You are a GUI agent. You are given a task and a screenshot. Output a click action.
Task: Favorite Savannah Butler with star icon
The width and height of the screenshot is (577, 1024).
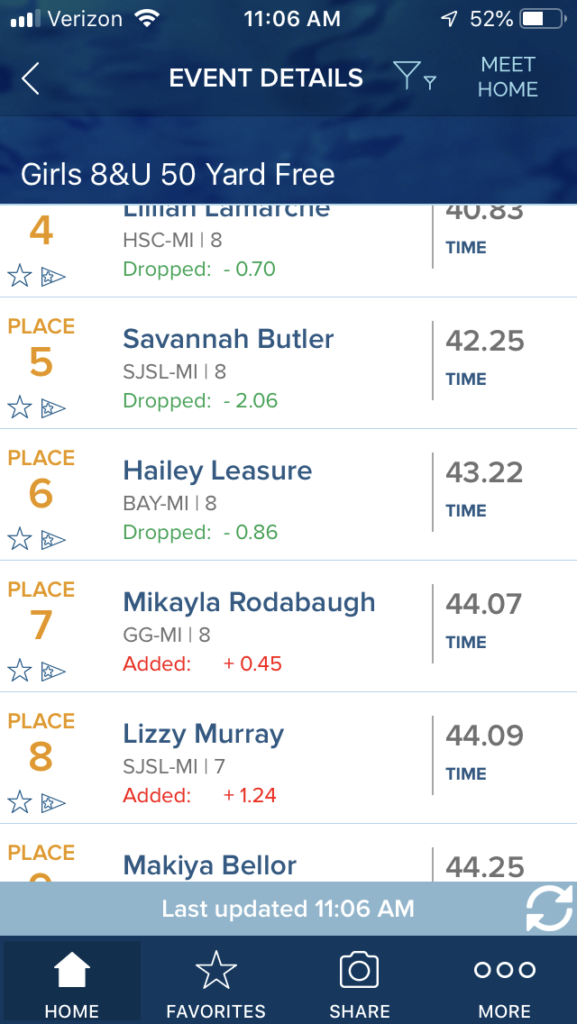[20, 408]
